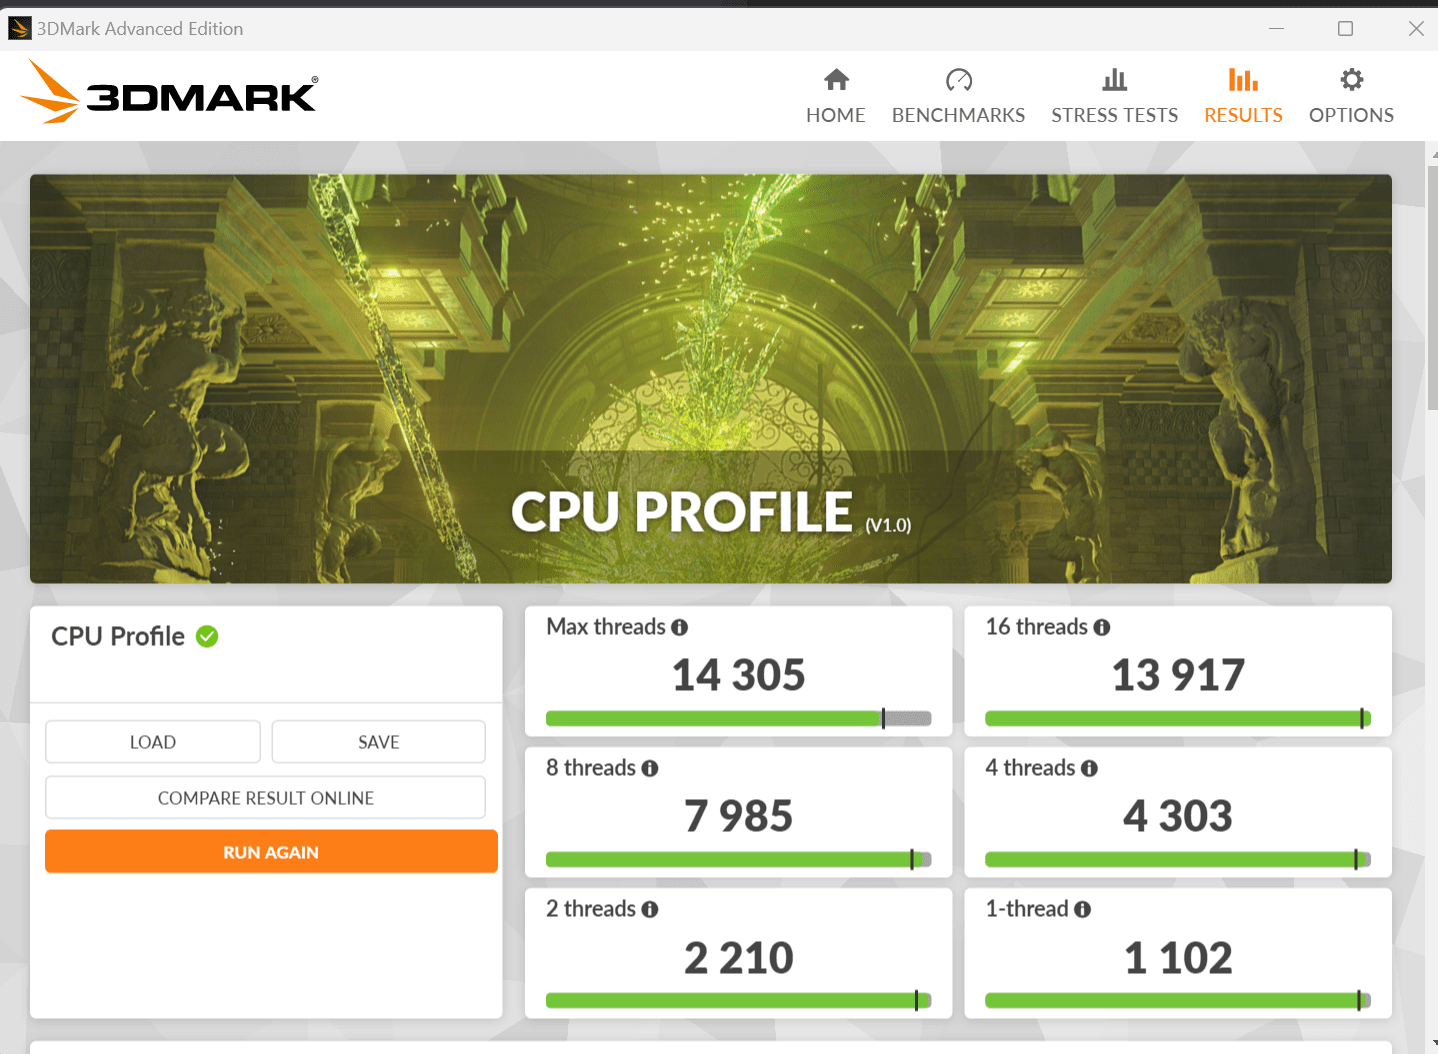Click the 16 threads score 13 917
The image size is (1438, 1054).
pos(1178,675)
